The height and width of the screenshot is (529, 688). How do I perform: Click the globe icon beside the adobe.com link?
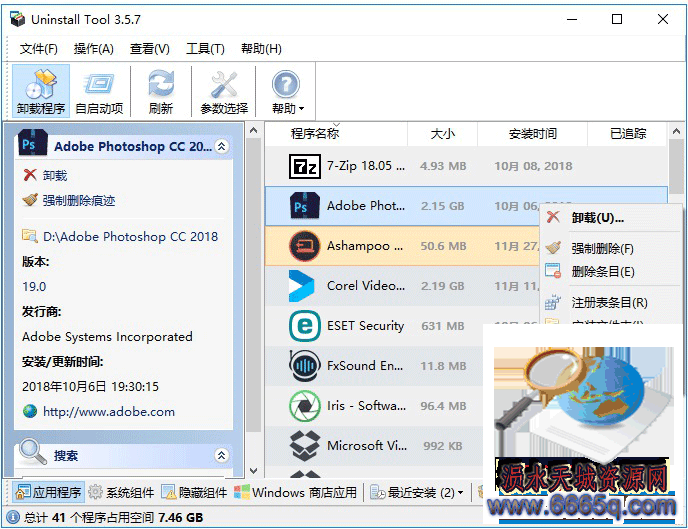tap(30, 411)
